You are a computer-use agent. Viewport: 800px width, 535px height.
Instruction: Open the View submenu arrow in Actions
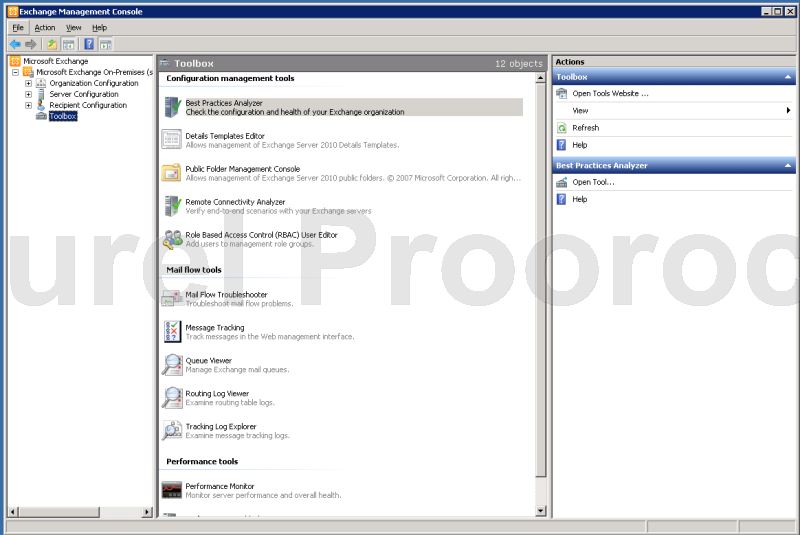coord(788,111)
